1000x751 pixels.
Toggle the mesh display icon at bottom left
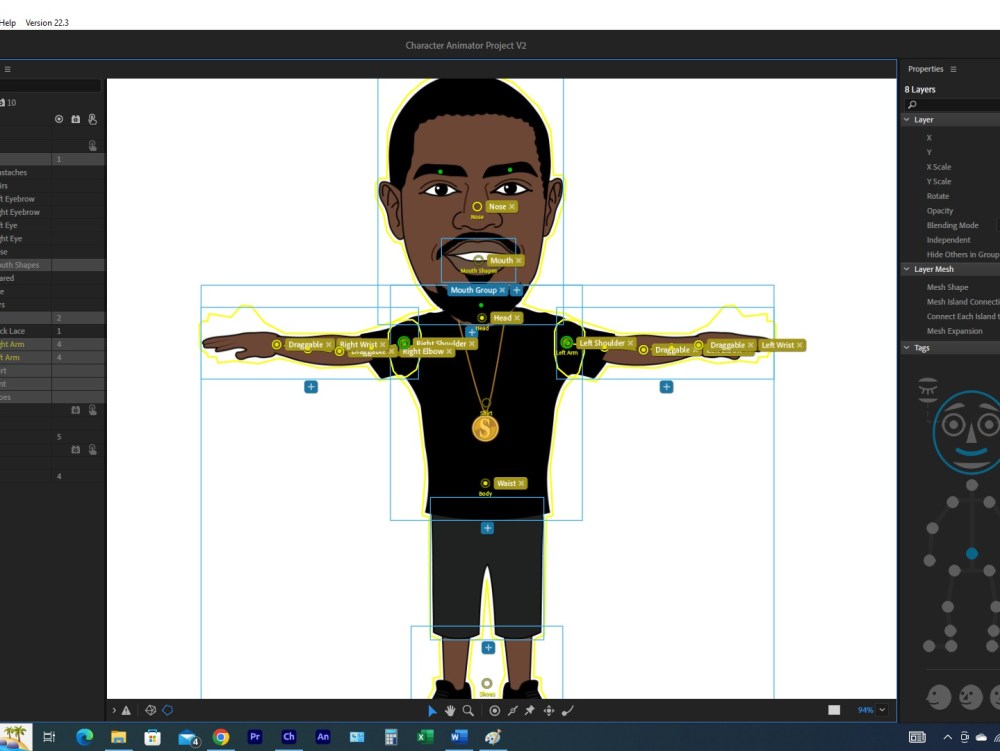(x=150, y=710)
